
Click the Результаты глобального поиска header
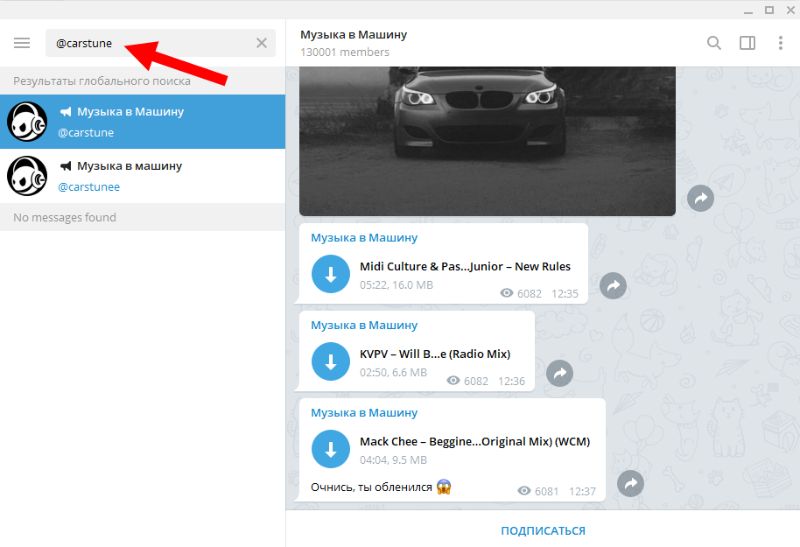pyautogui.click(x=102, y=81)
